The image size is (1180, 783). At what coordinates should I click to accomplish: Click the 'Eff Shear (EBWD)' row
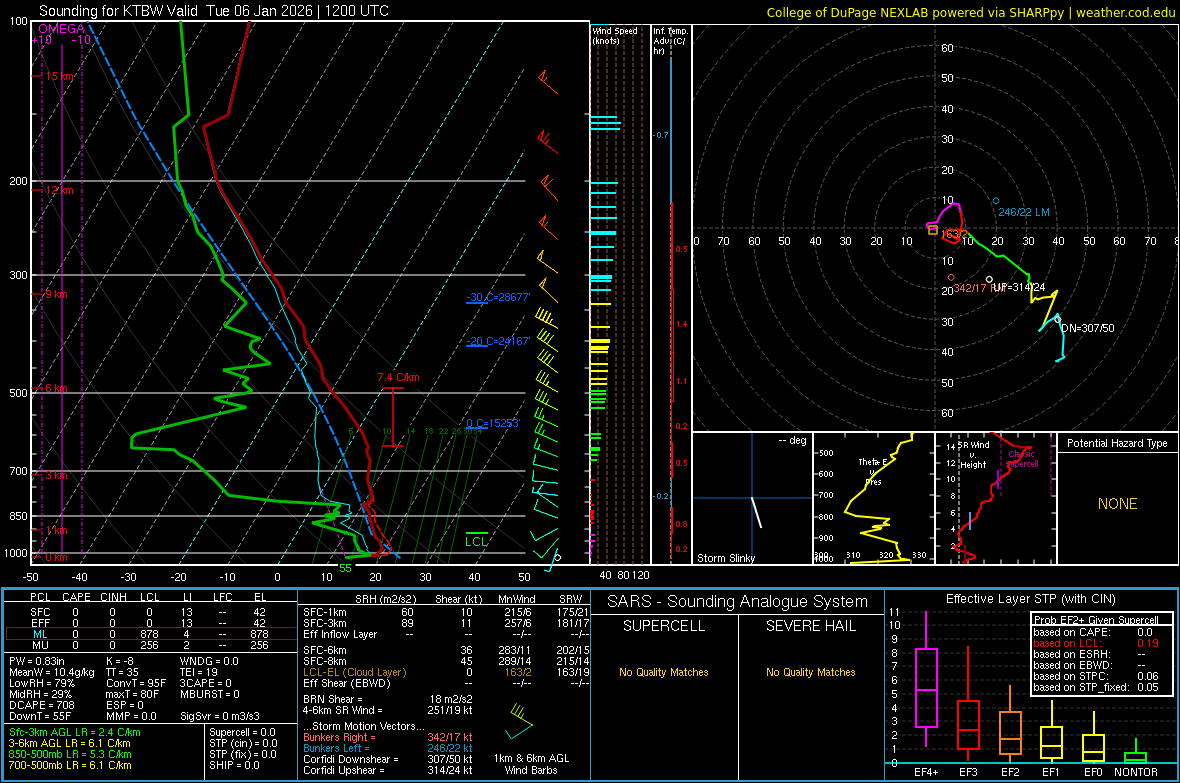pyautogui.click(x=446, y=683)
